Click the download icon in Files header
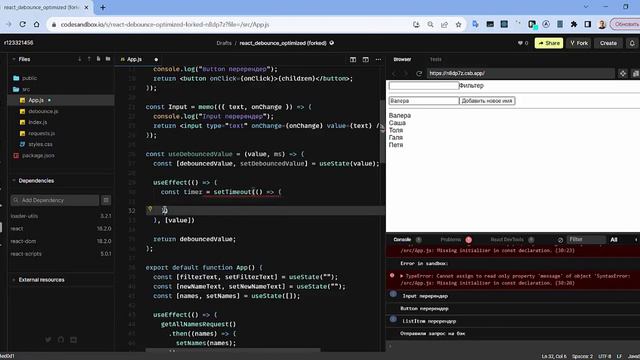 point(80,59)
